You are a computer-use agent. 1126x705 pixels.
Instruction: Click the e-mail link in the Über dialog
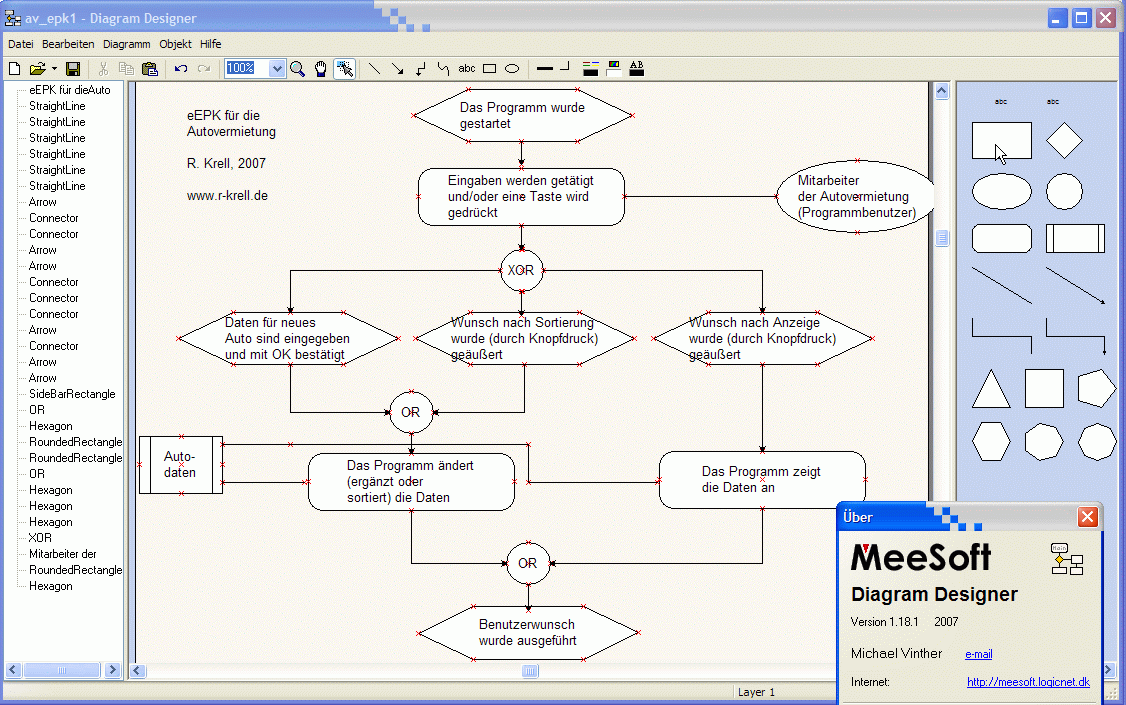click(978, 654)
